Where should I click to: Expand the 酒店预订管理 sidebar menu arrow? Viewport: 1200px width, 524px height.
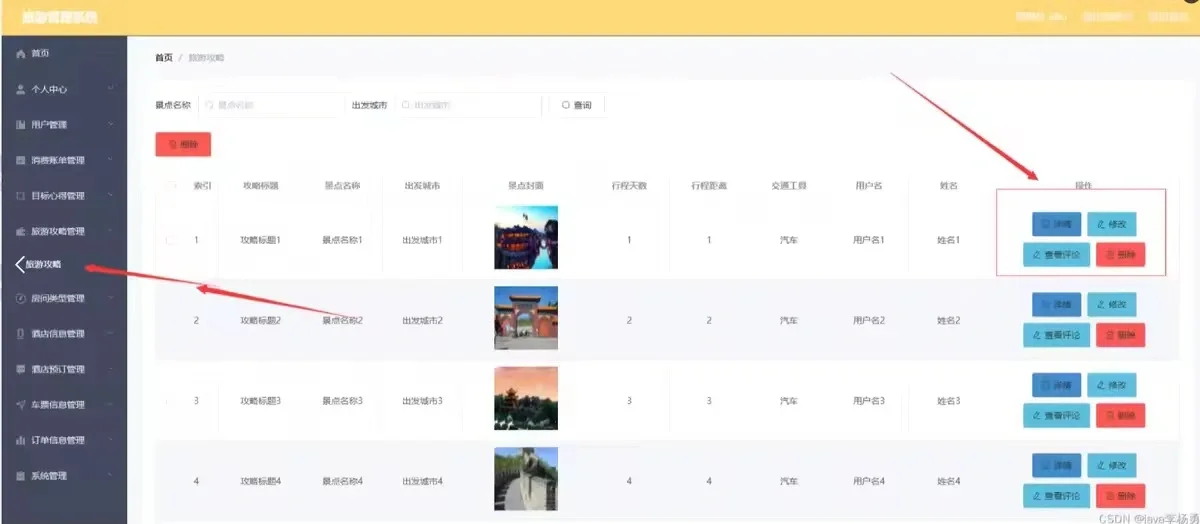(x=110, y=369)
